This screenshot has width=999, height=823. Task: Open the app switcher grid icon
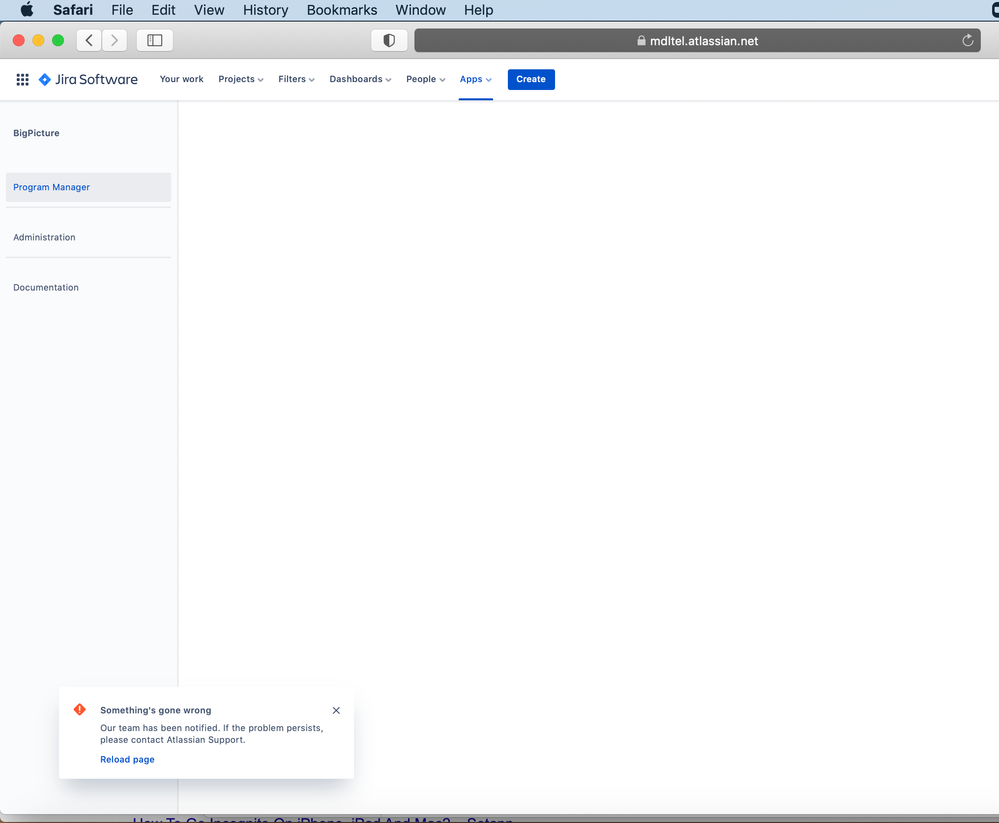point(22,79)
